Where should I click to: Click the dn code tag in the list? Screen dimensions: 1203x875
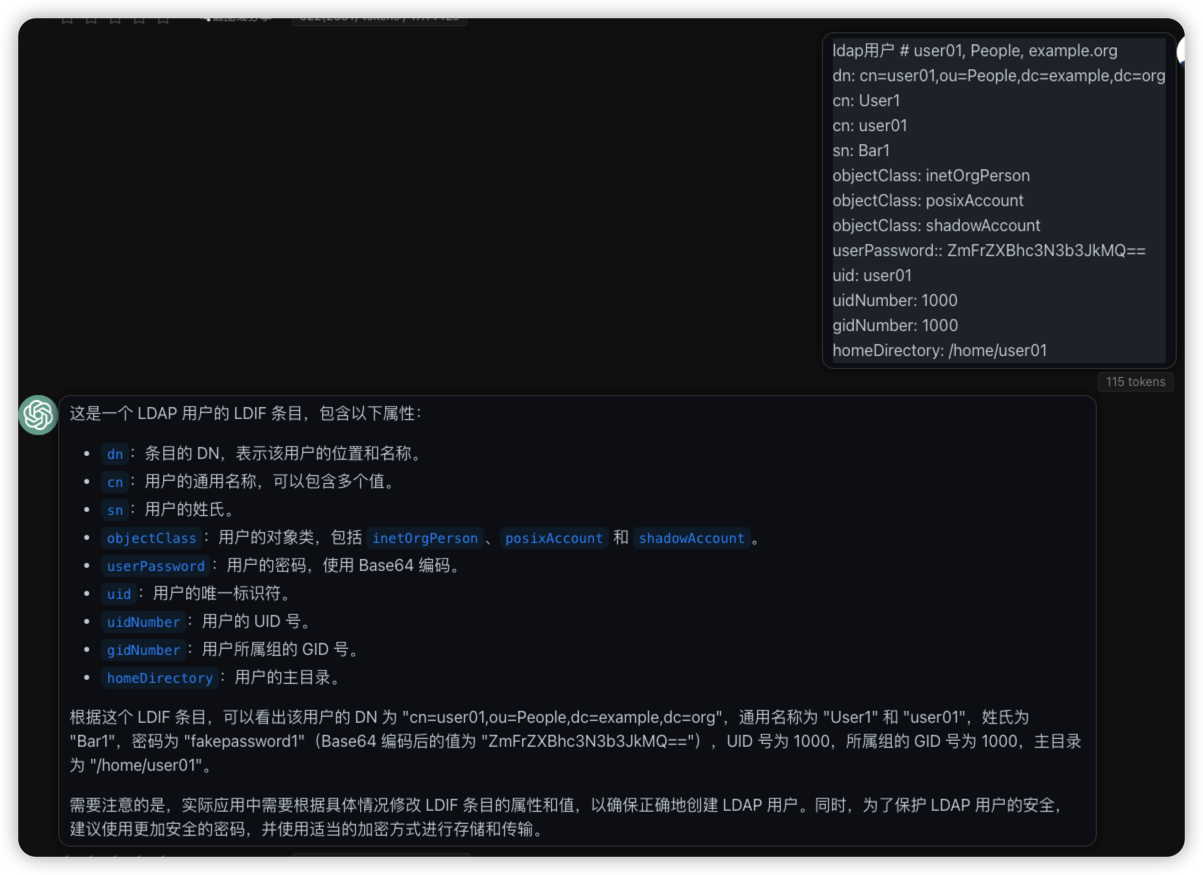pyautogui.click(x=115, y=454)
